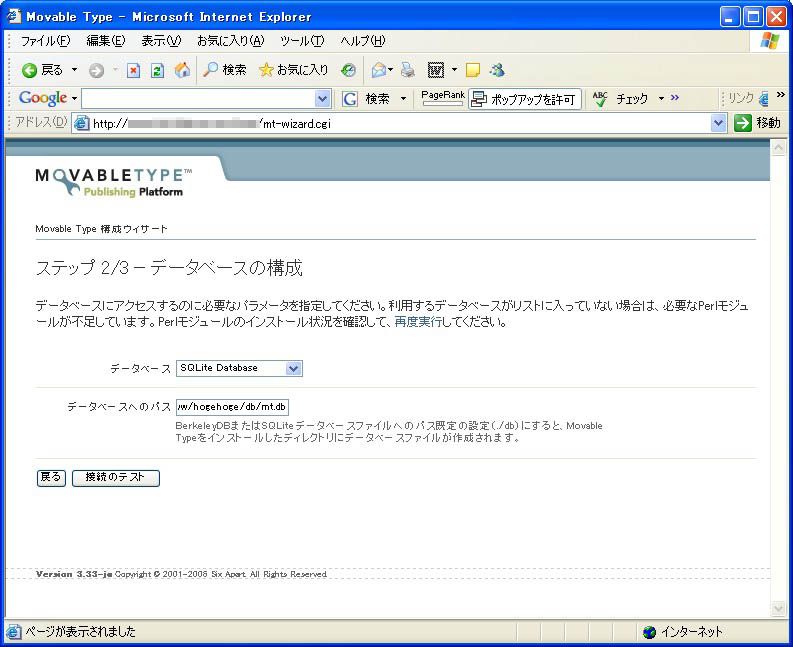Click the Movable Type logo
Screen dimensions: 793x647
pos(114,183)
